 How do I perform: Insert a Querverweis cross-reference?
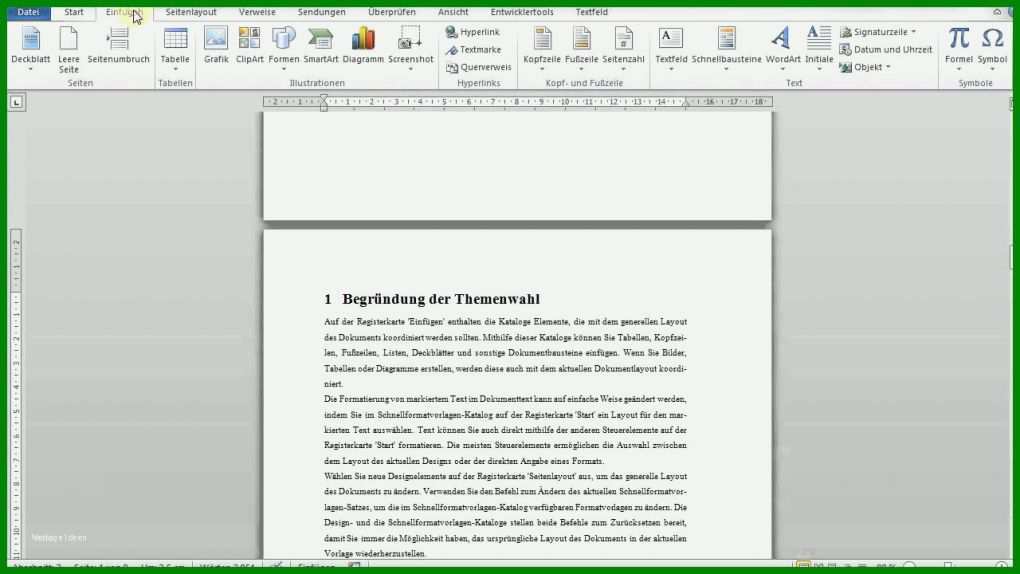(x=479, y=67)
